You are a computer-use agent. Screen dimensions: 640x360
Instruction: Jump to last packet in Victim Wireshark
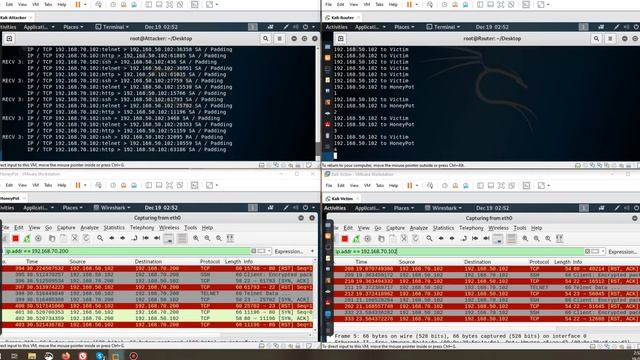pyautogui.click(x=487, y=239)
